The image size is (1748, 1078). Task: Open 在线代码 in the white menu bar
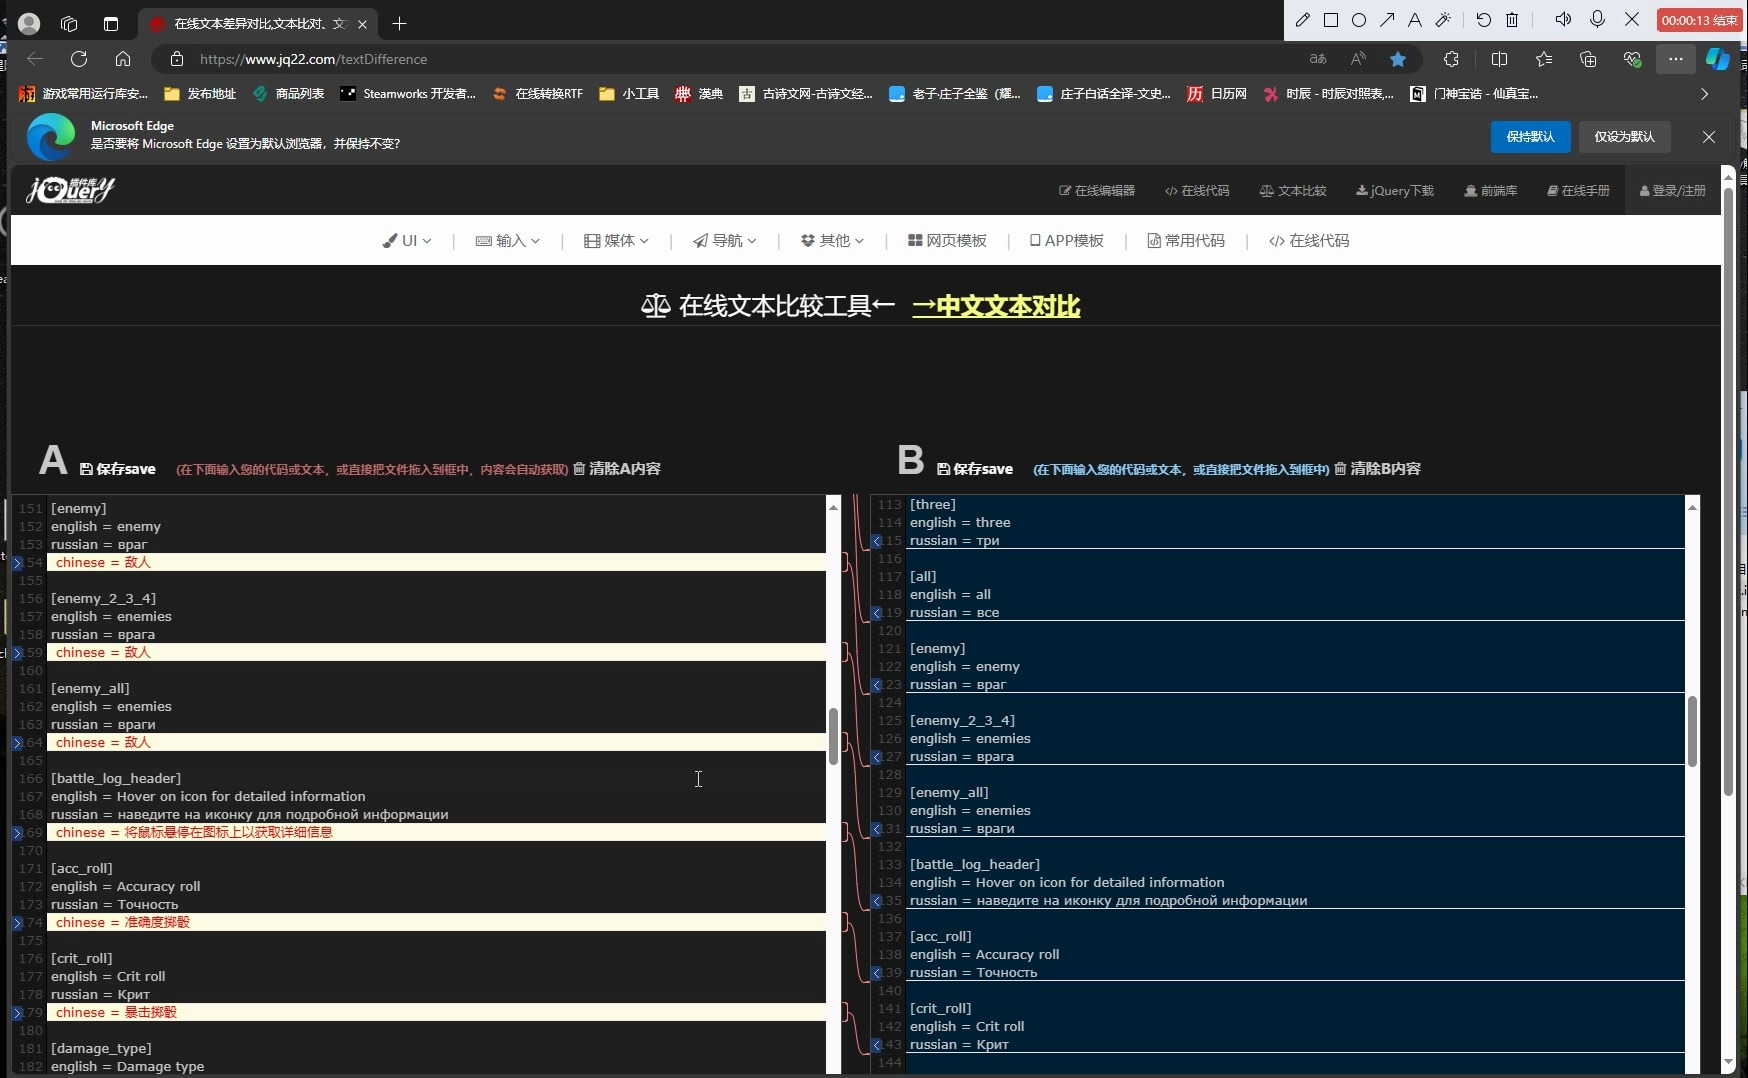[1309, 241]
